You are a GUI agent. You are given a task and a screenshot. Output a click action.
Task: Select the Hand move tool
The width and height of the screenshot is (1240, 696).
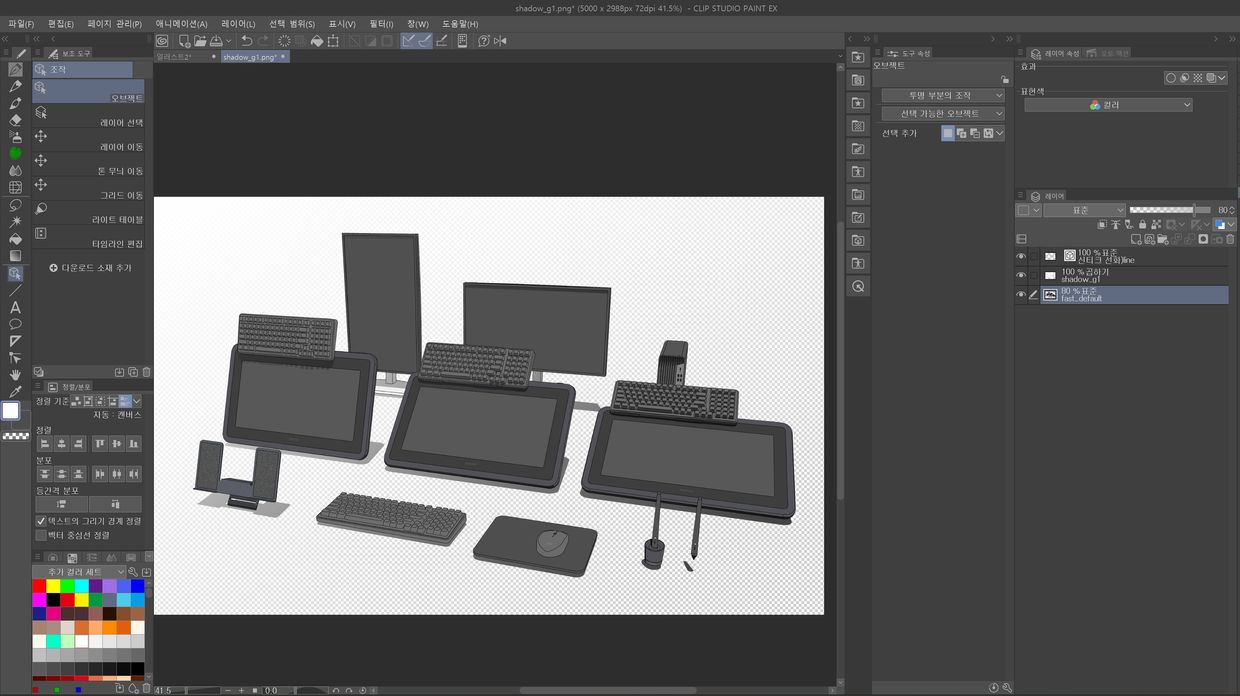15,374
